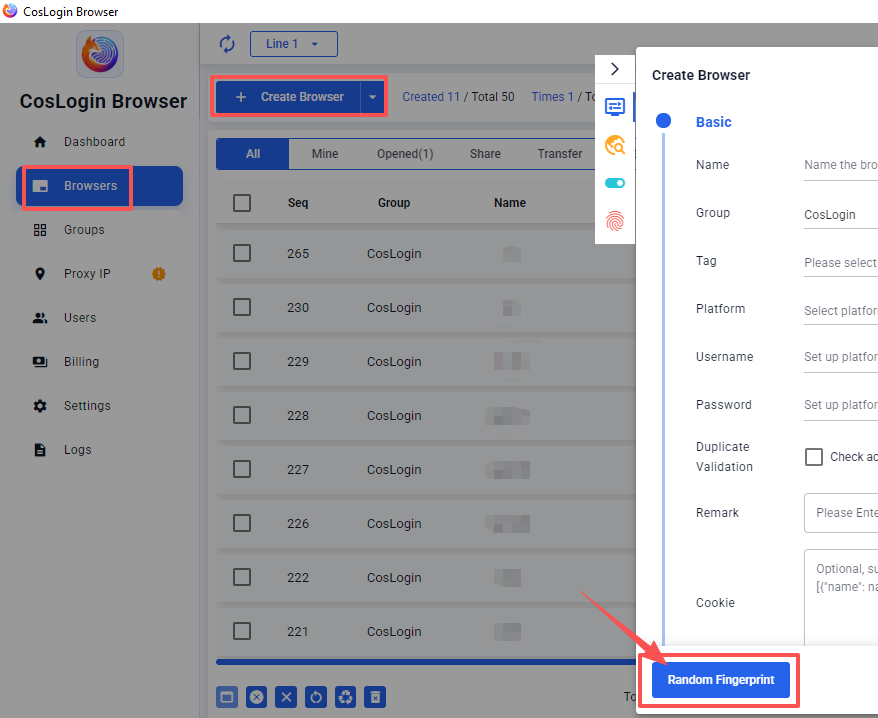Check the box for row Seq 230
This screenshot has width=878, height=718.
pos(242,307)
